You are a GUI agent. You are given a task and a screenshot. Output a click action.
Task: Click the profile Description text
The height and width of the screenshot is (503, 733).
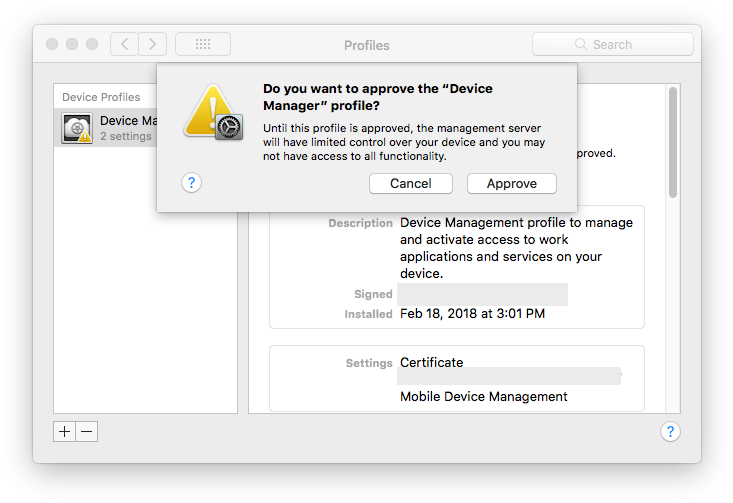tap(516, 248)
